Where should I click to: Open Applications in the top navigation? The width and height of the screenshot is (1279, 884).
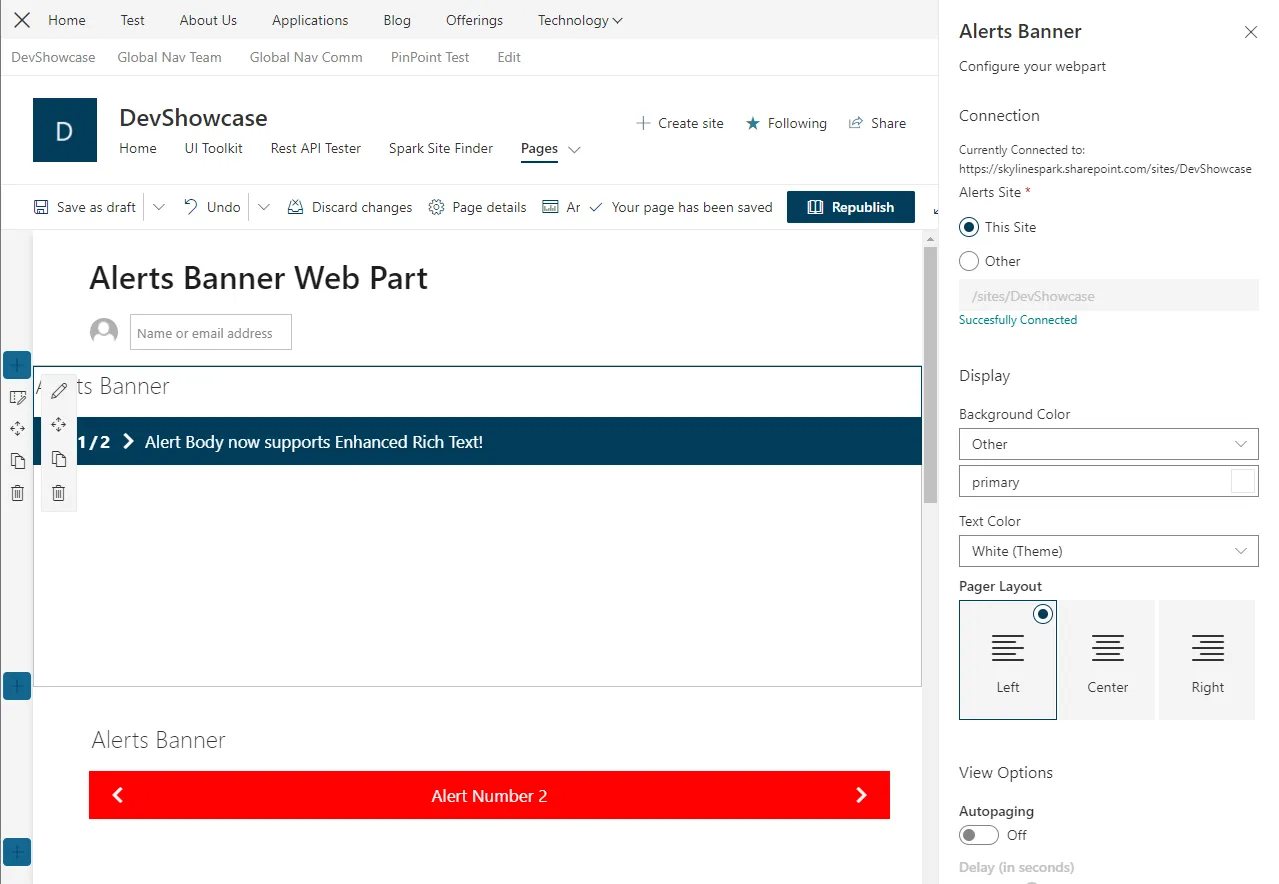pyautogui.click(x=310, y=20)
